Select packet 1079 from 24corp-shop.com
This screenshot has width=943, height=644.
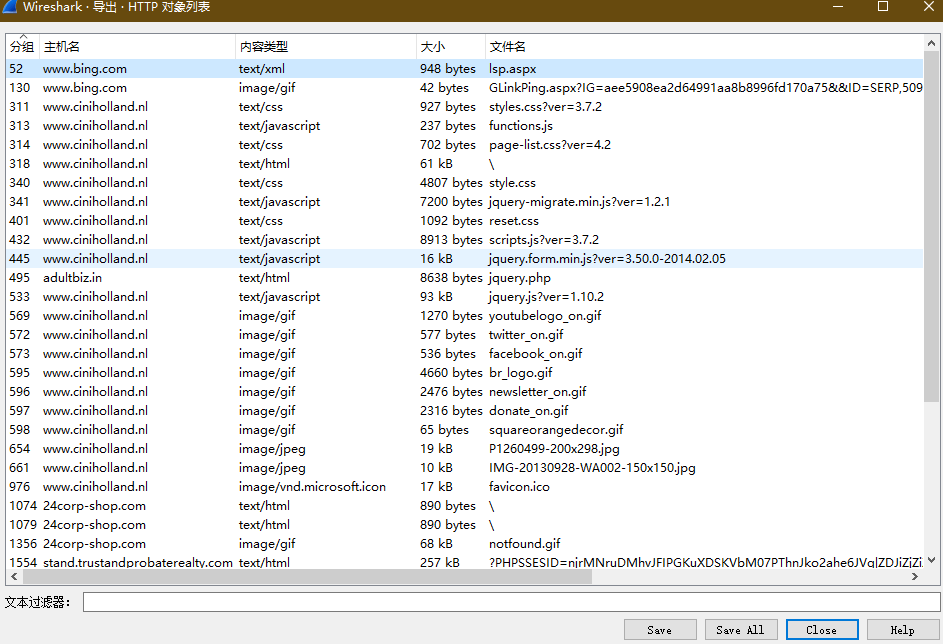tap(465, 525)
